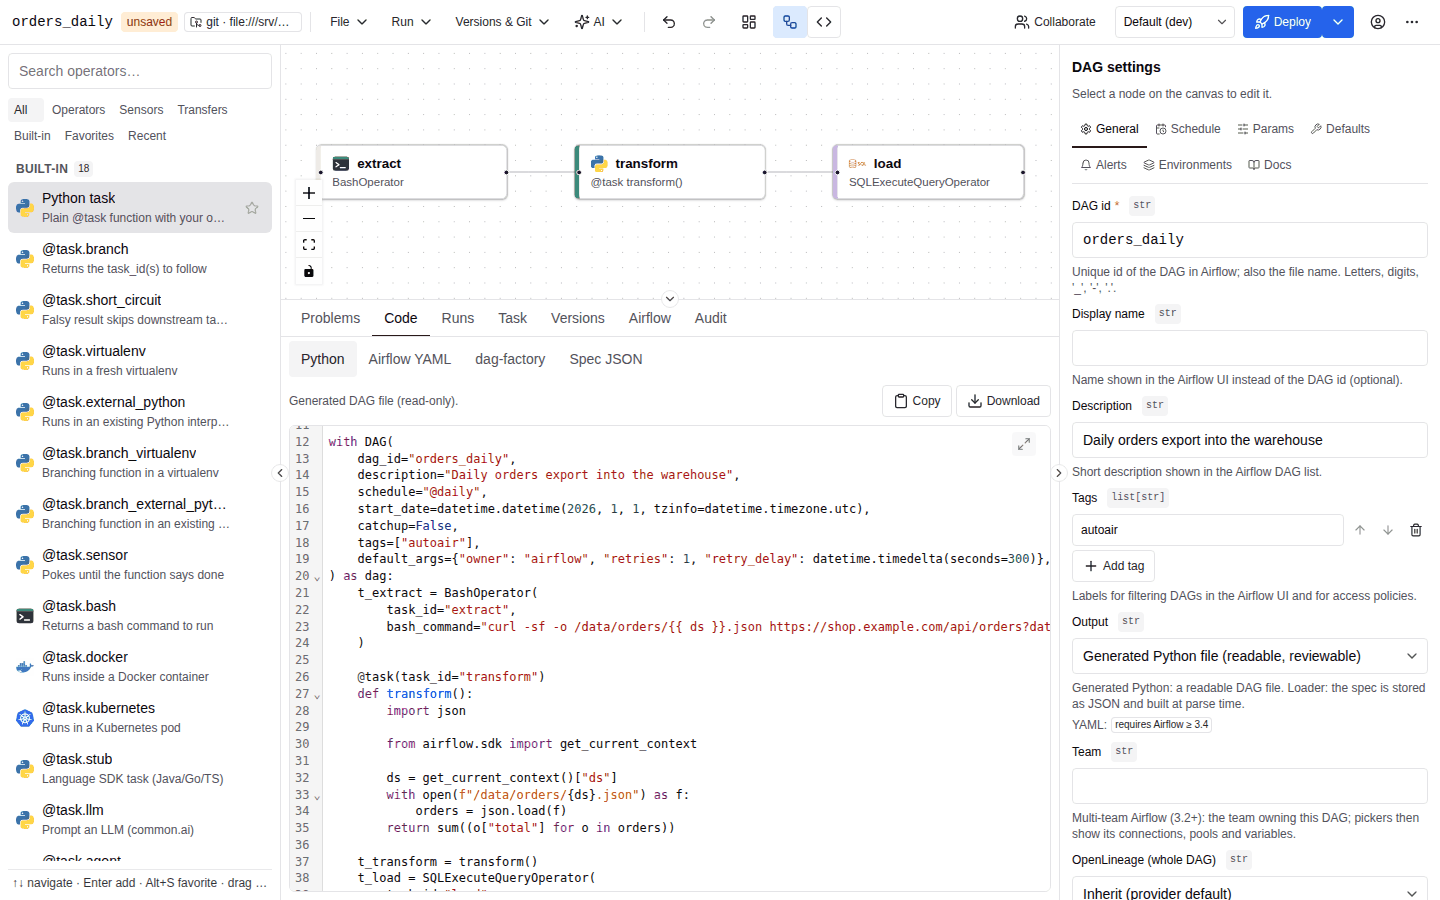
Task: Open the more options ellipsis menu
Action: pyautogui.click(x=1412, y=22)
